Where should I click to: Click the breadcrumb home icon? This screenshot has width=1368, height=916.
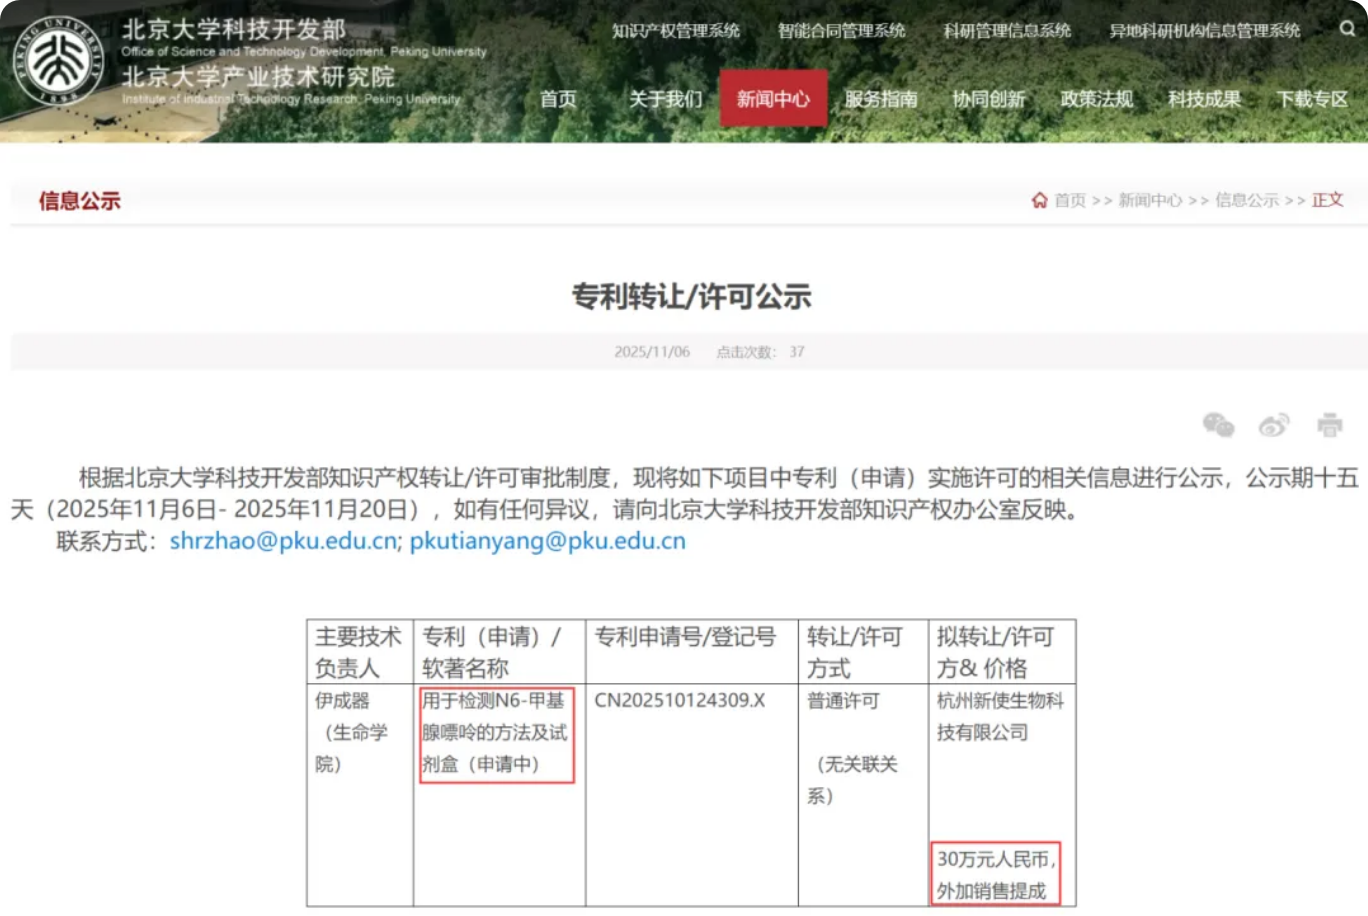pos(1040,200)
